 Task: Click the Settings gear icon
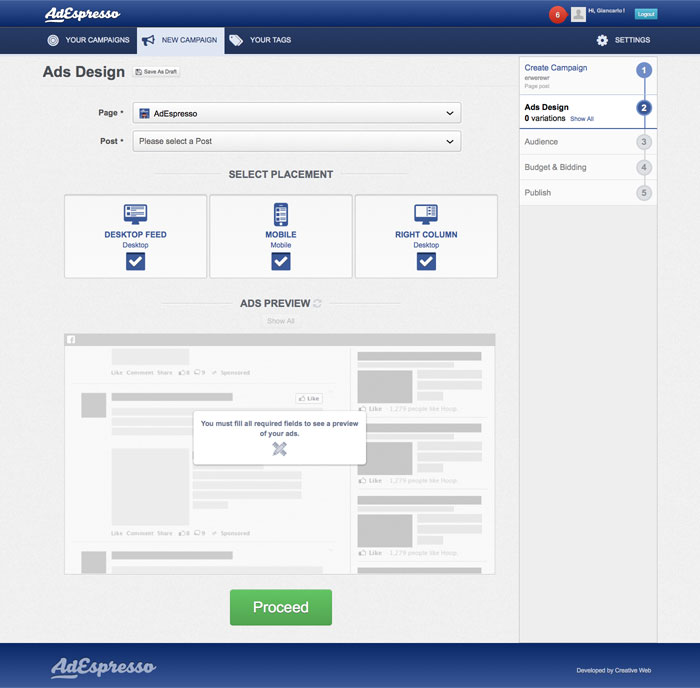coord(602,40)
